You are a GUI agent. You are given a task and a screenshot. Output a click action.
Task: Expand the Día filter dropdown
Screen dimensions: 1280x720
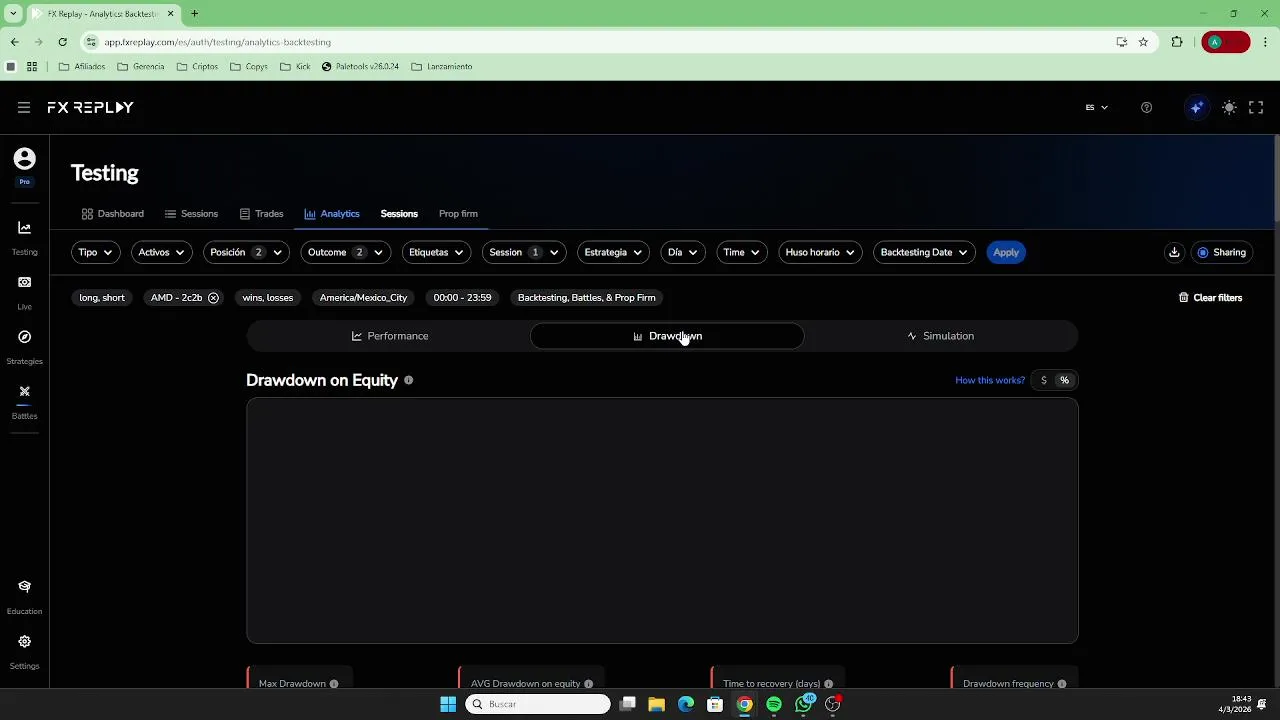682,252
